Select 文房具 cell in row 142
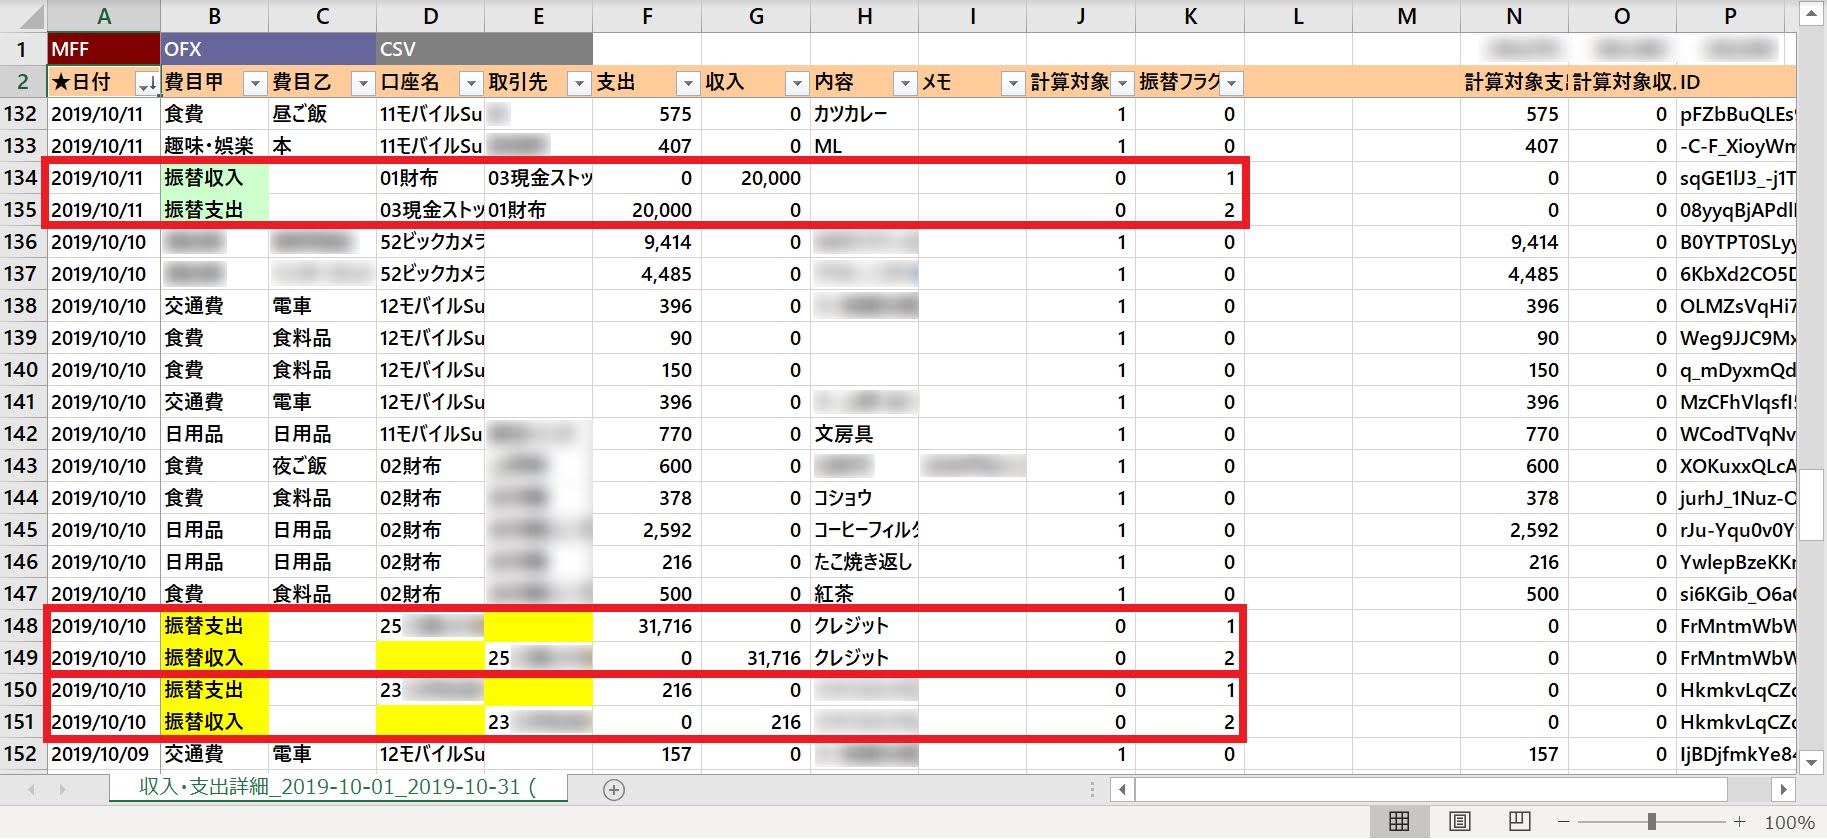 [864, 434]
